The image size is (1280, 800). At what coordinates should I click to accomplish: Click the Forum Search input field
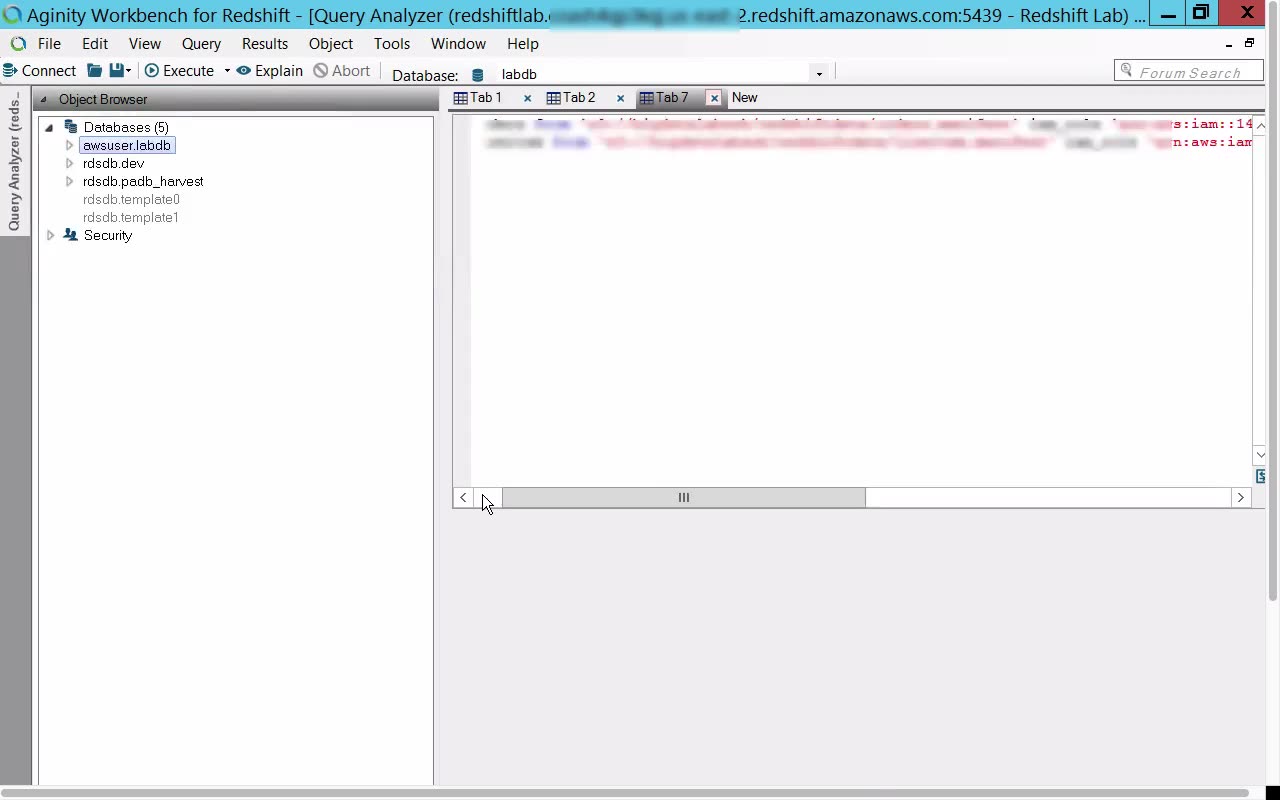click(x=1188, y=71)
